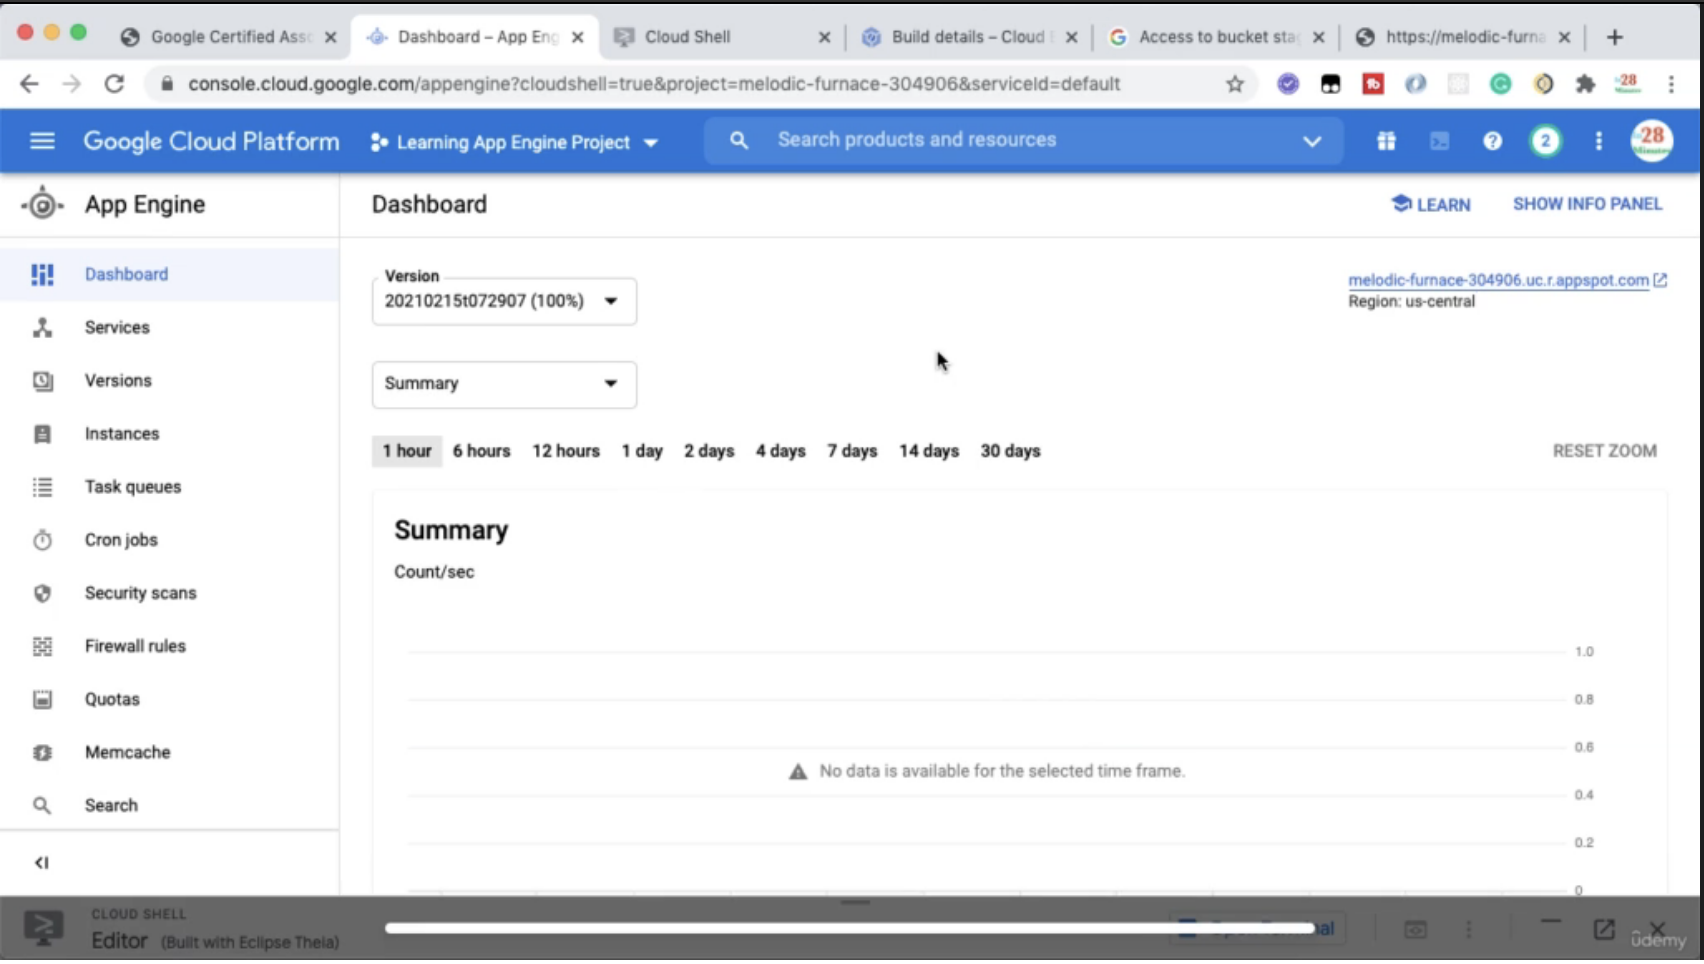Screen dimensions: 1704x964
Task: Select the 1 hour time range
Action: click(407, 451)
